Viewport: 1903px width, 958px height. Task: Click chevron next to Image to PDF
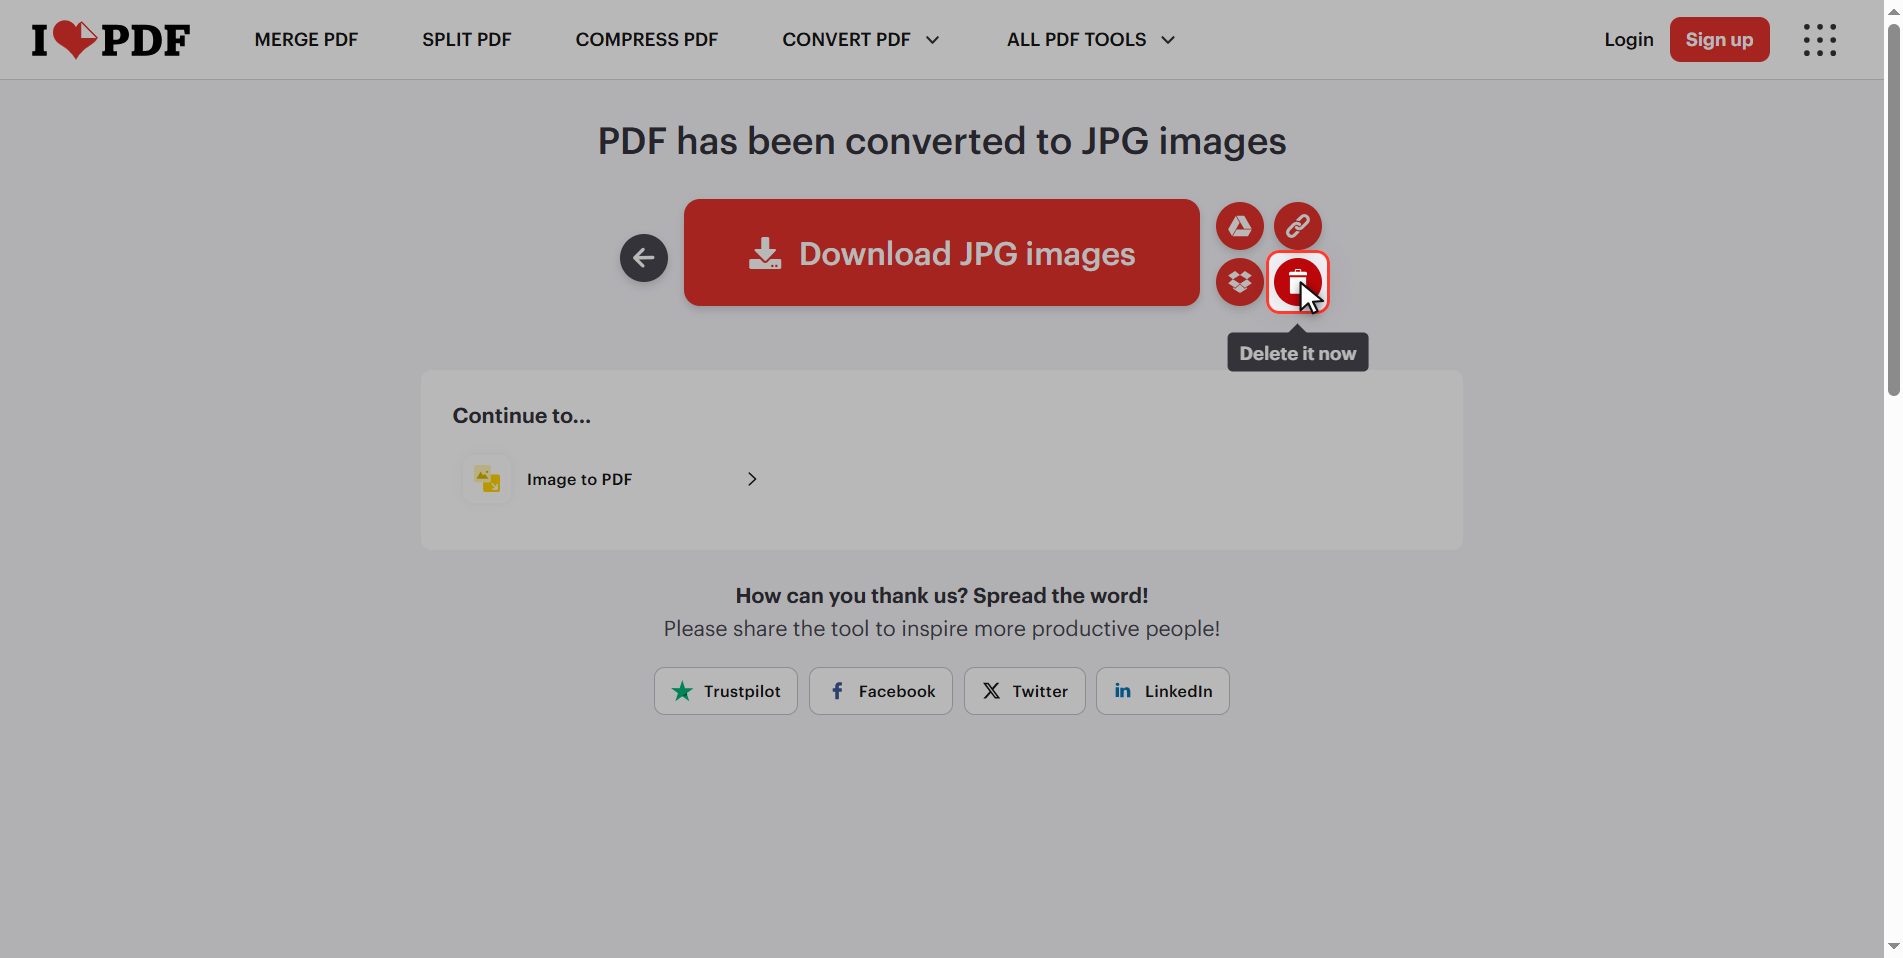pyautogui.click(x=752, y=479)
